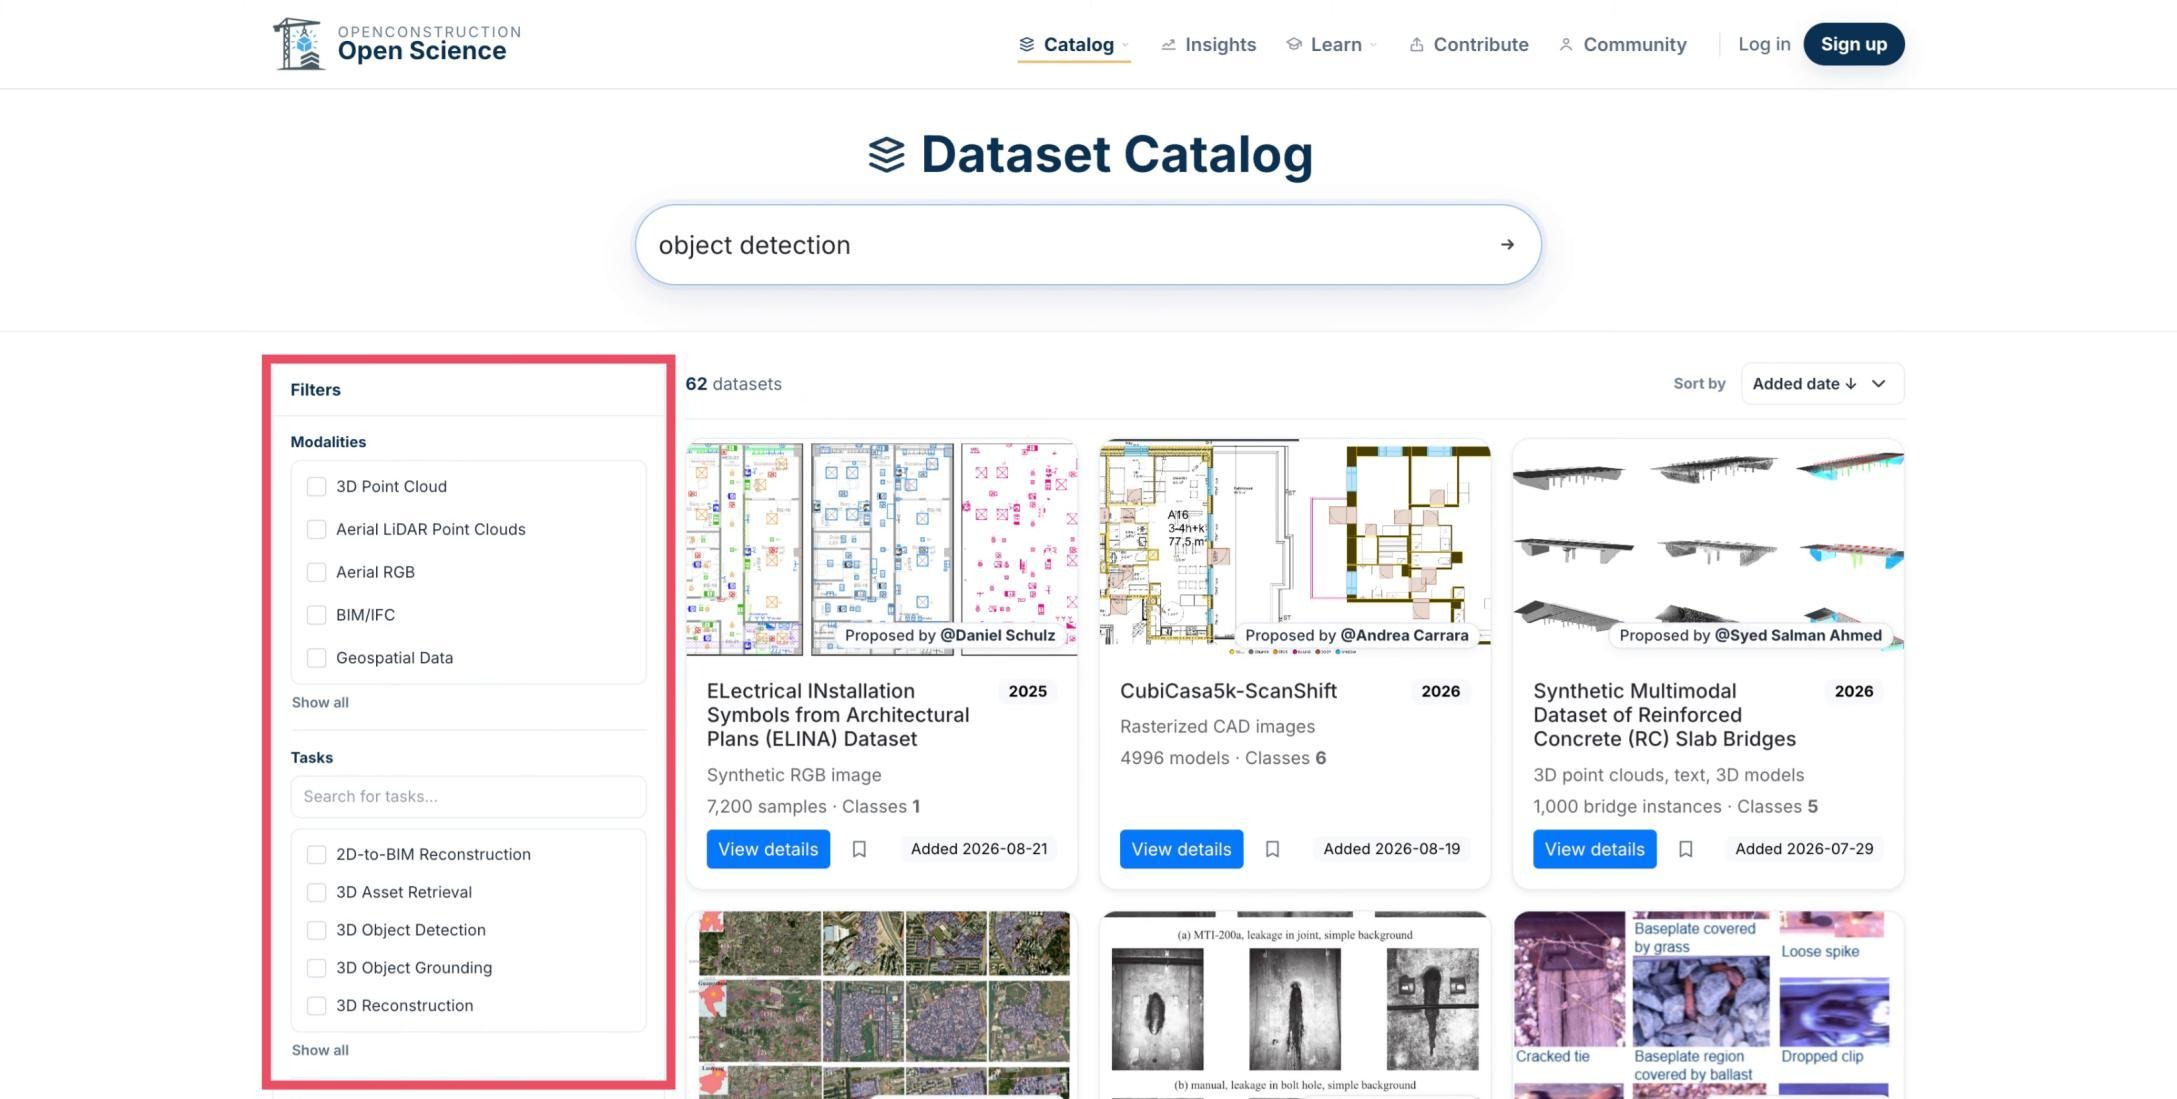
Task: Click the Added 2026-08-19 date badge
Action: point(1391,849)
